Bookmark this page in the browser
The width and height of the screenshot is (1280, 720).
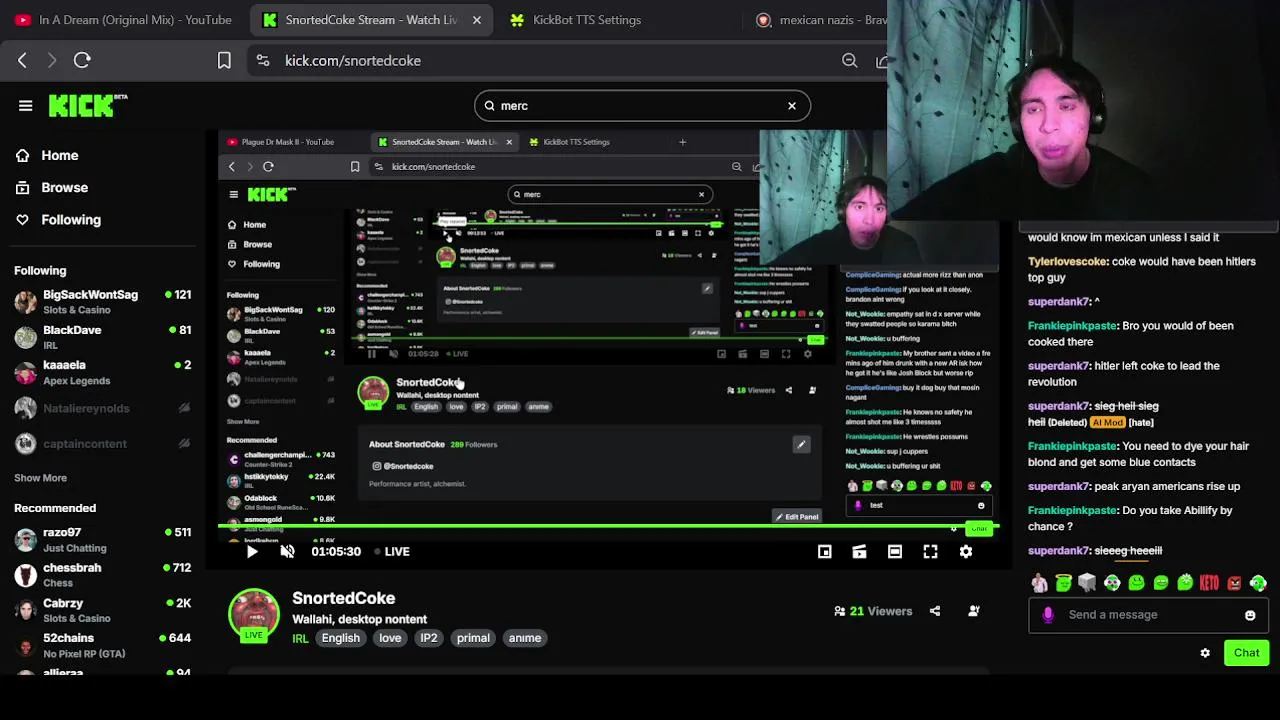(224, 60)
